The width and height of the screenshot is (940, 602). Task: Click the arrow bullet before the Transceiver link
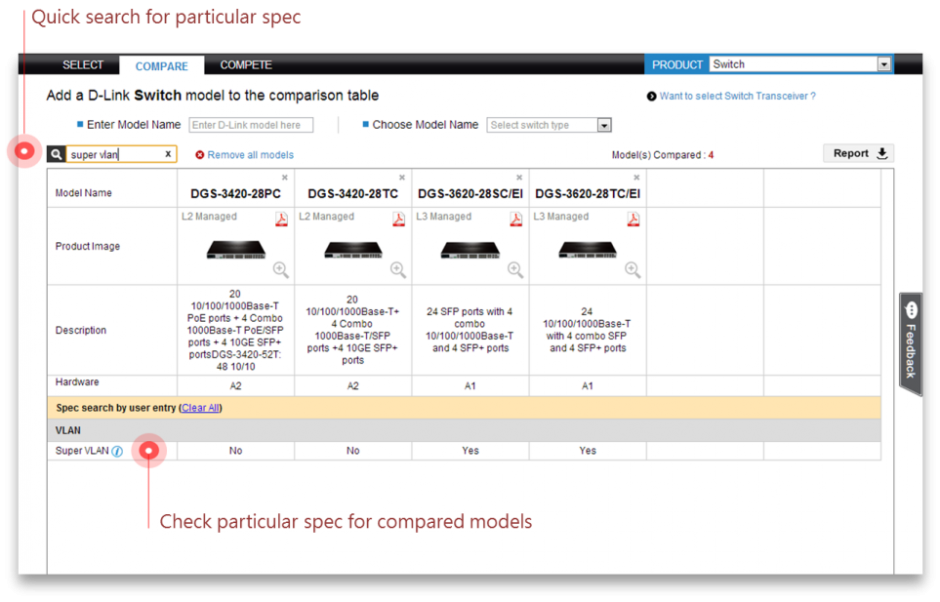[652, 97]
